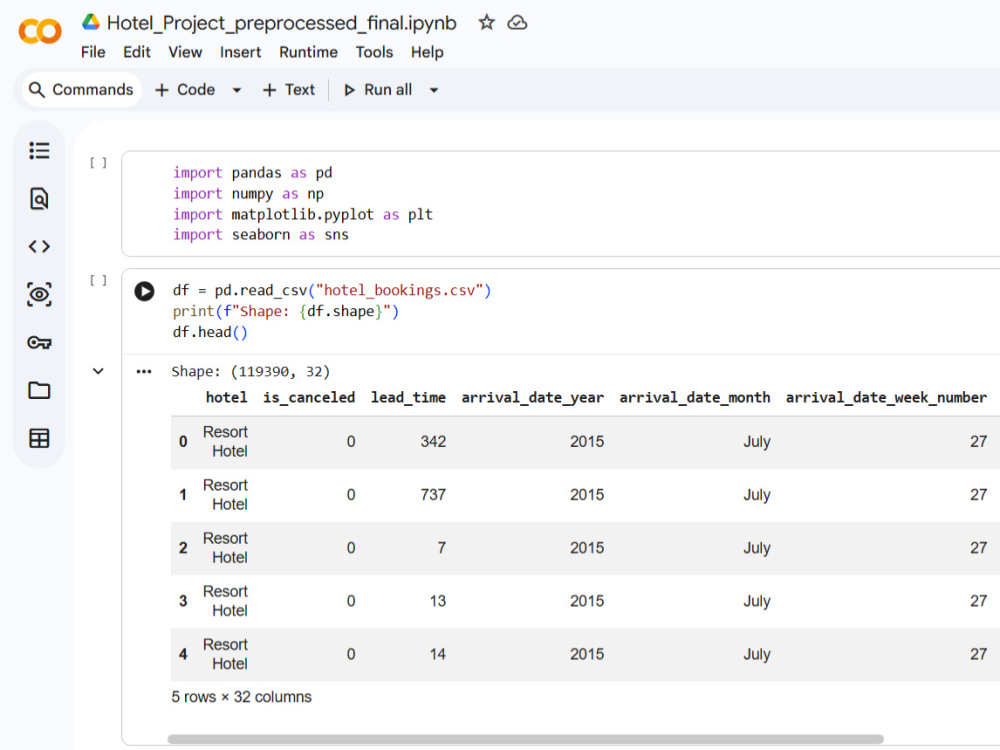This screenshot has height=750, width=1000.
Task: Open the Code insert dropdown arrow
Action: [x=237, y=90]
